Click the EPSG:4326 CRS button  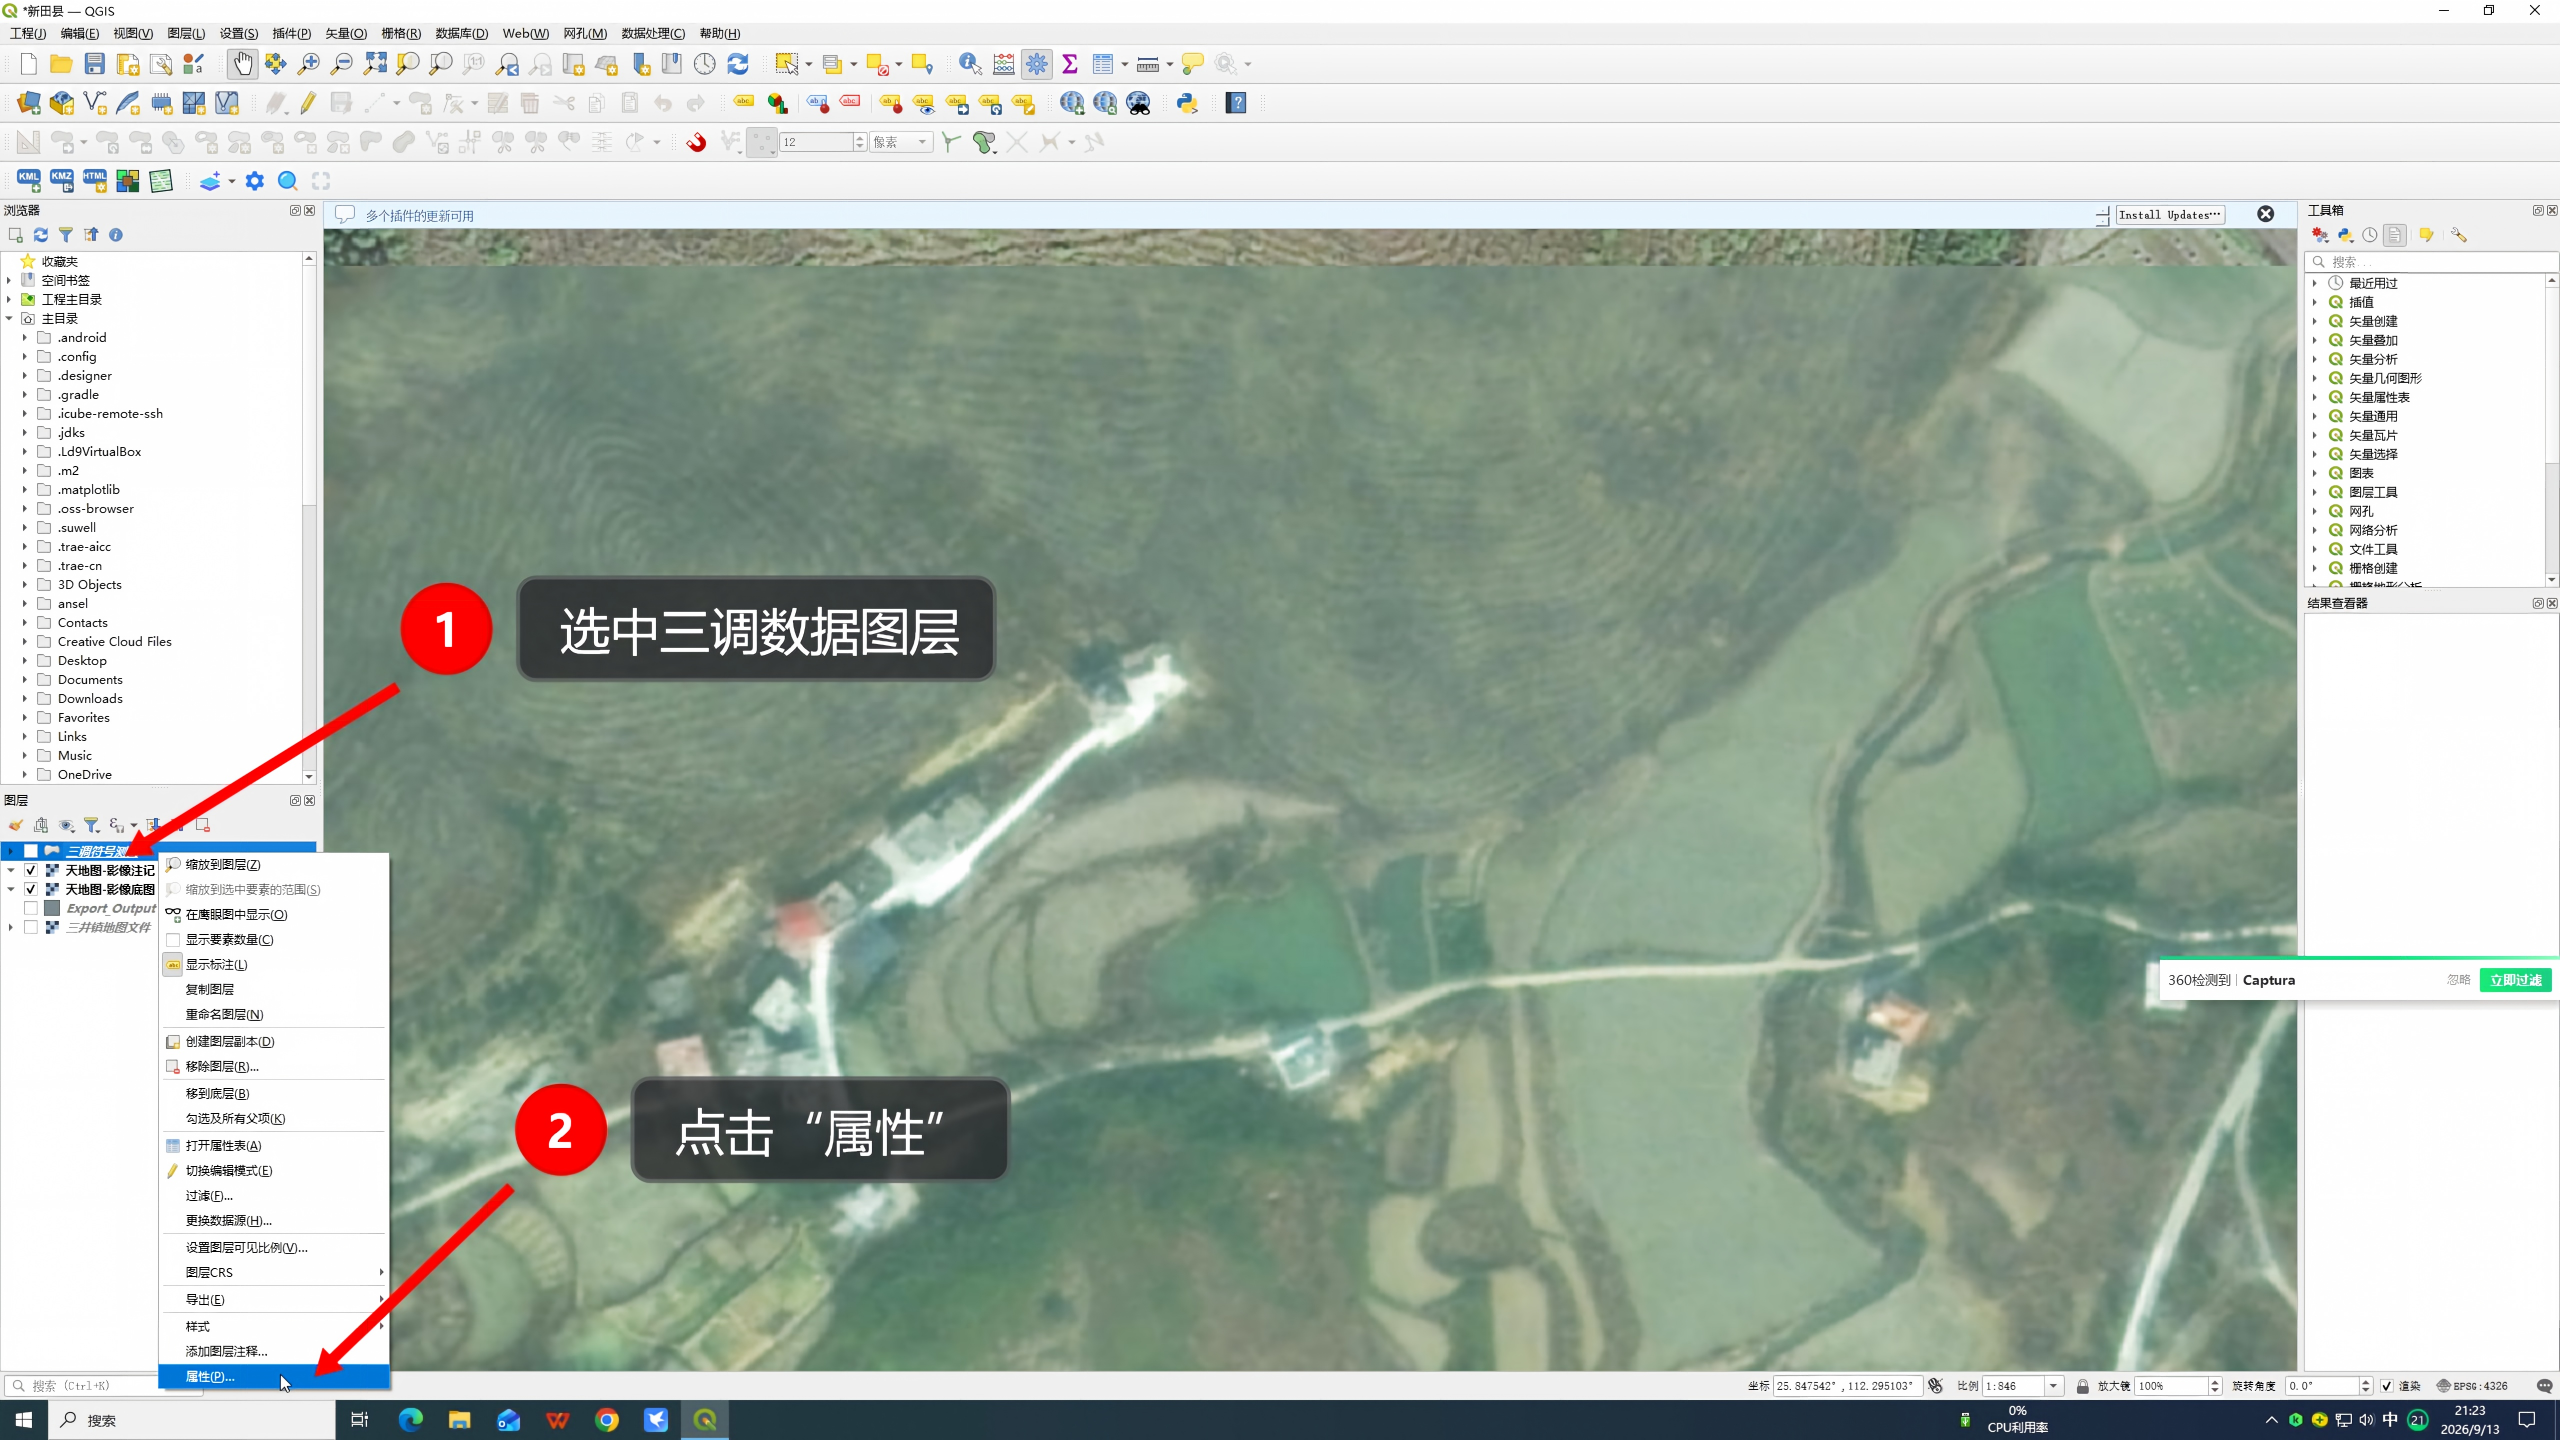2472,1386
